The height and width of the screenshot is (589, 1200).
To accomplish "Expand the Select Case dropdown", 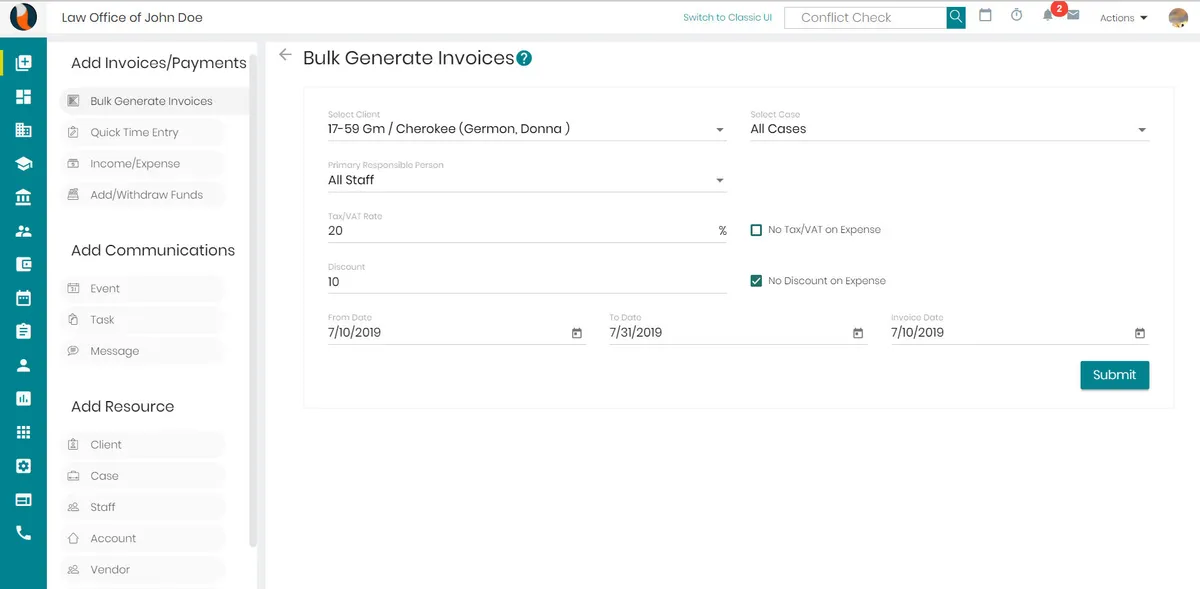I will tap(1142, 130).
